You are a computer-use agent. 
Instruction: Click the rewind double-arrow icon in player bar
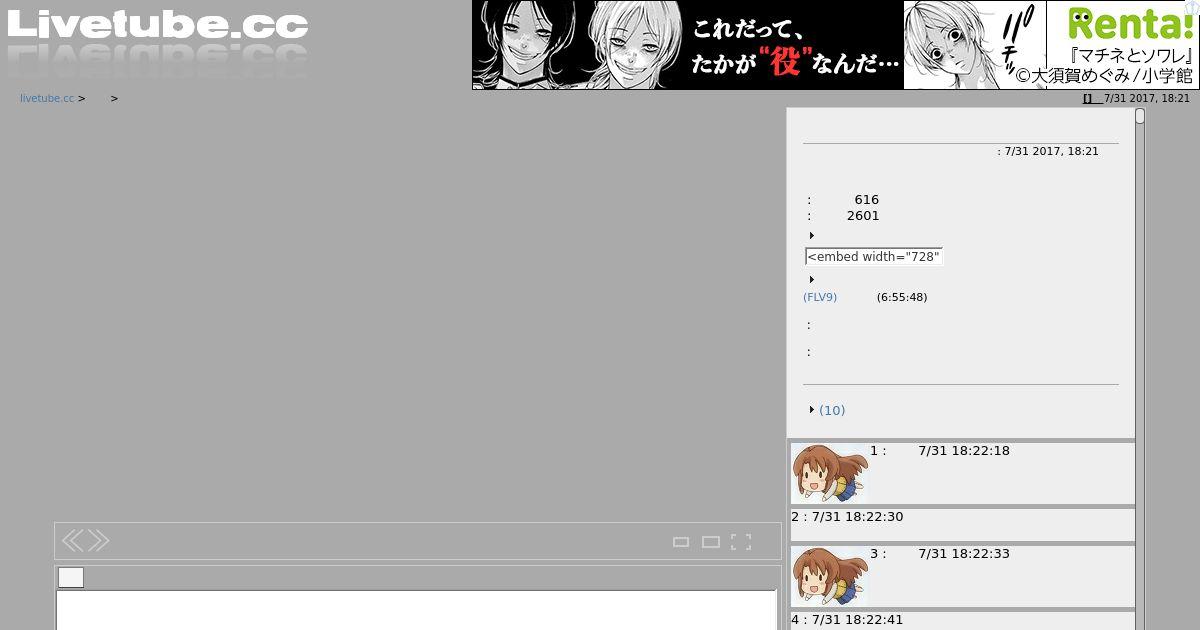pyautogui.click(x=72, y=541)
